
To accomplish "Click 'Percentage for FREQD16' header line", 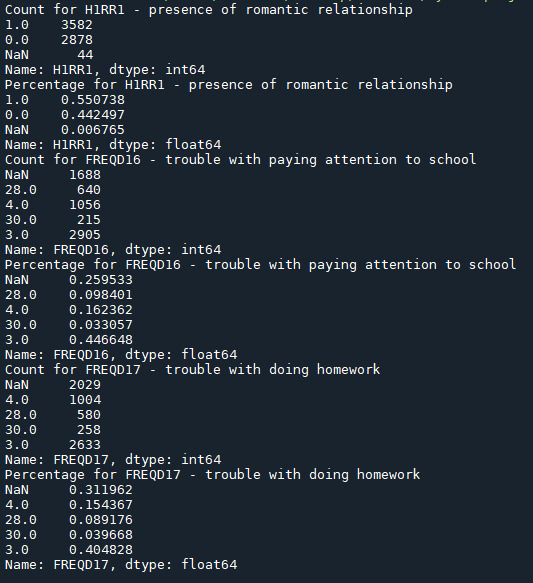I will coord(261,265).
